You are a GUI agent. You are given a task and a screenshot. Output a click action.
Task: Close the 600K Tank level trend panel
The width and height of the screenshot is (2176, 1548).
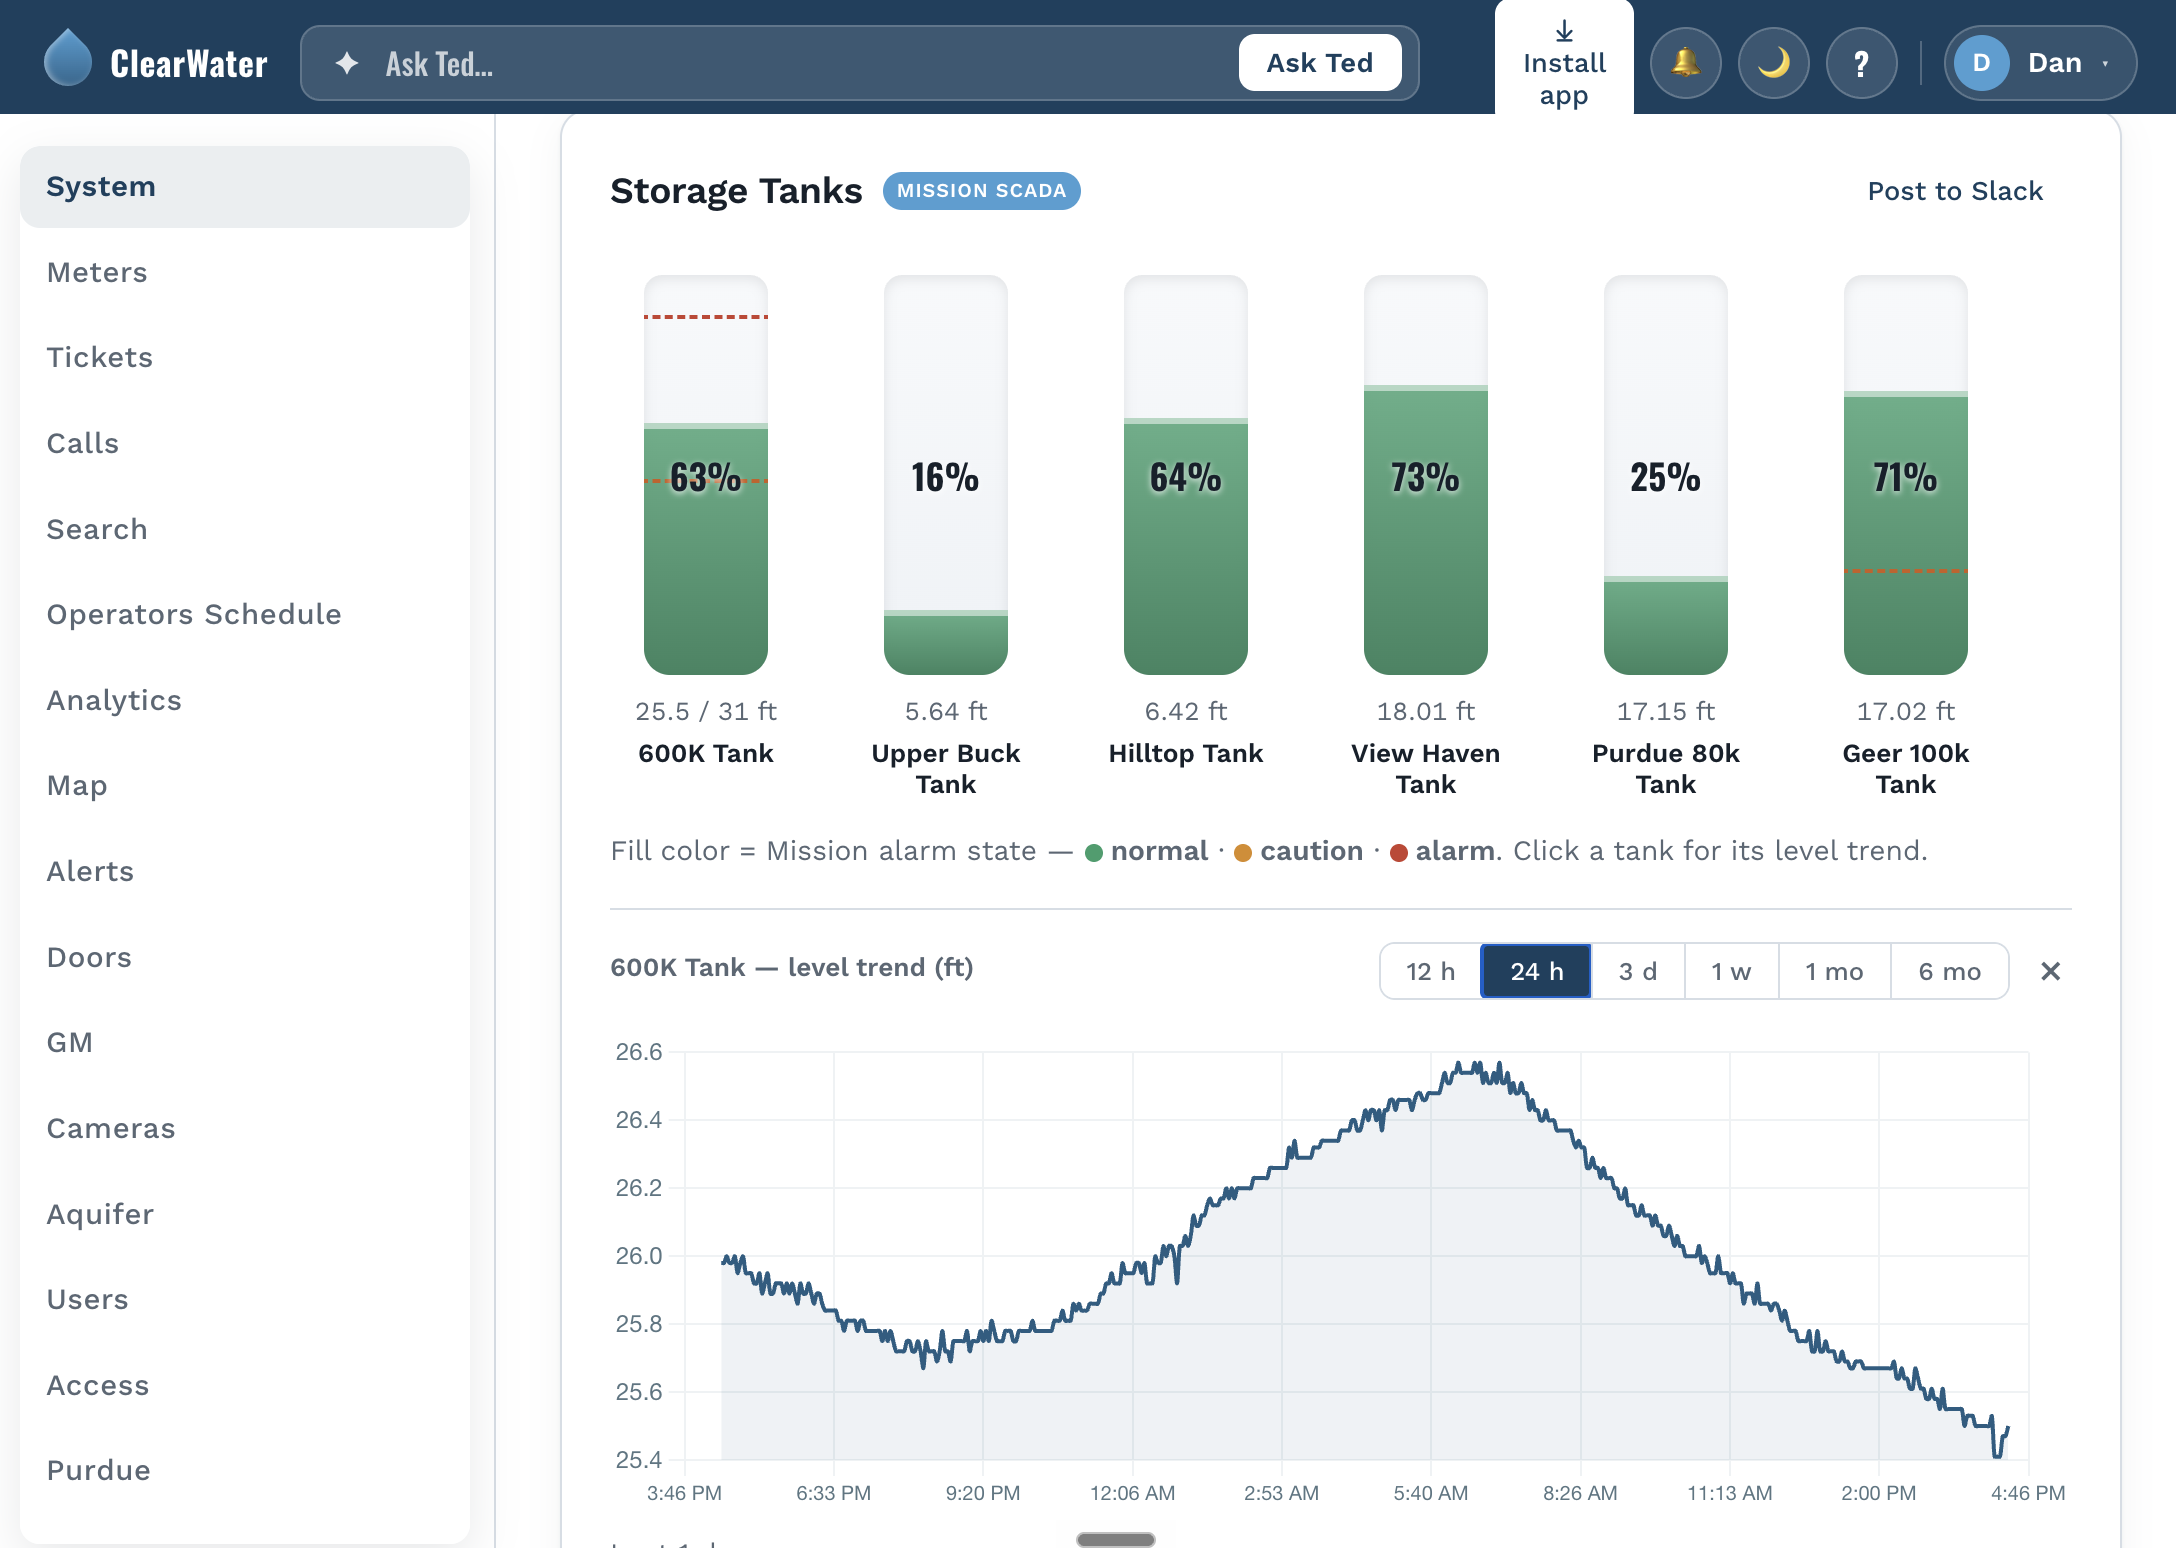(2050, 971)
